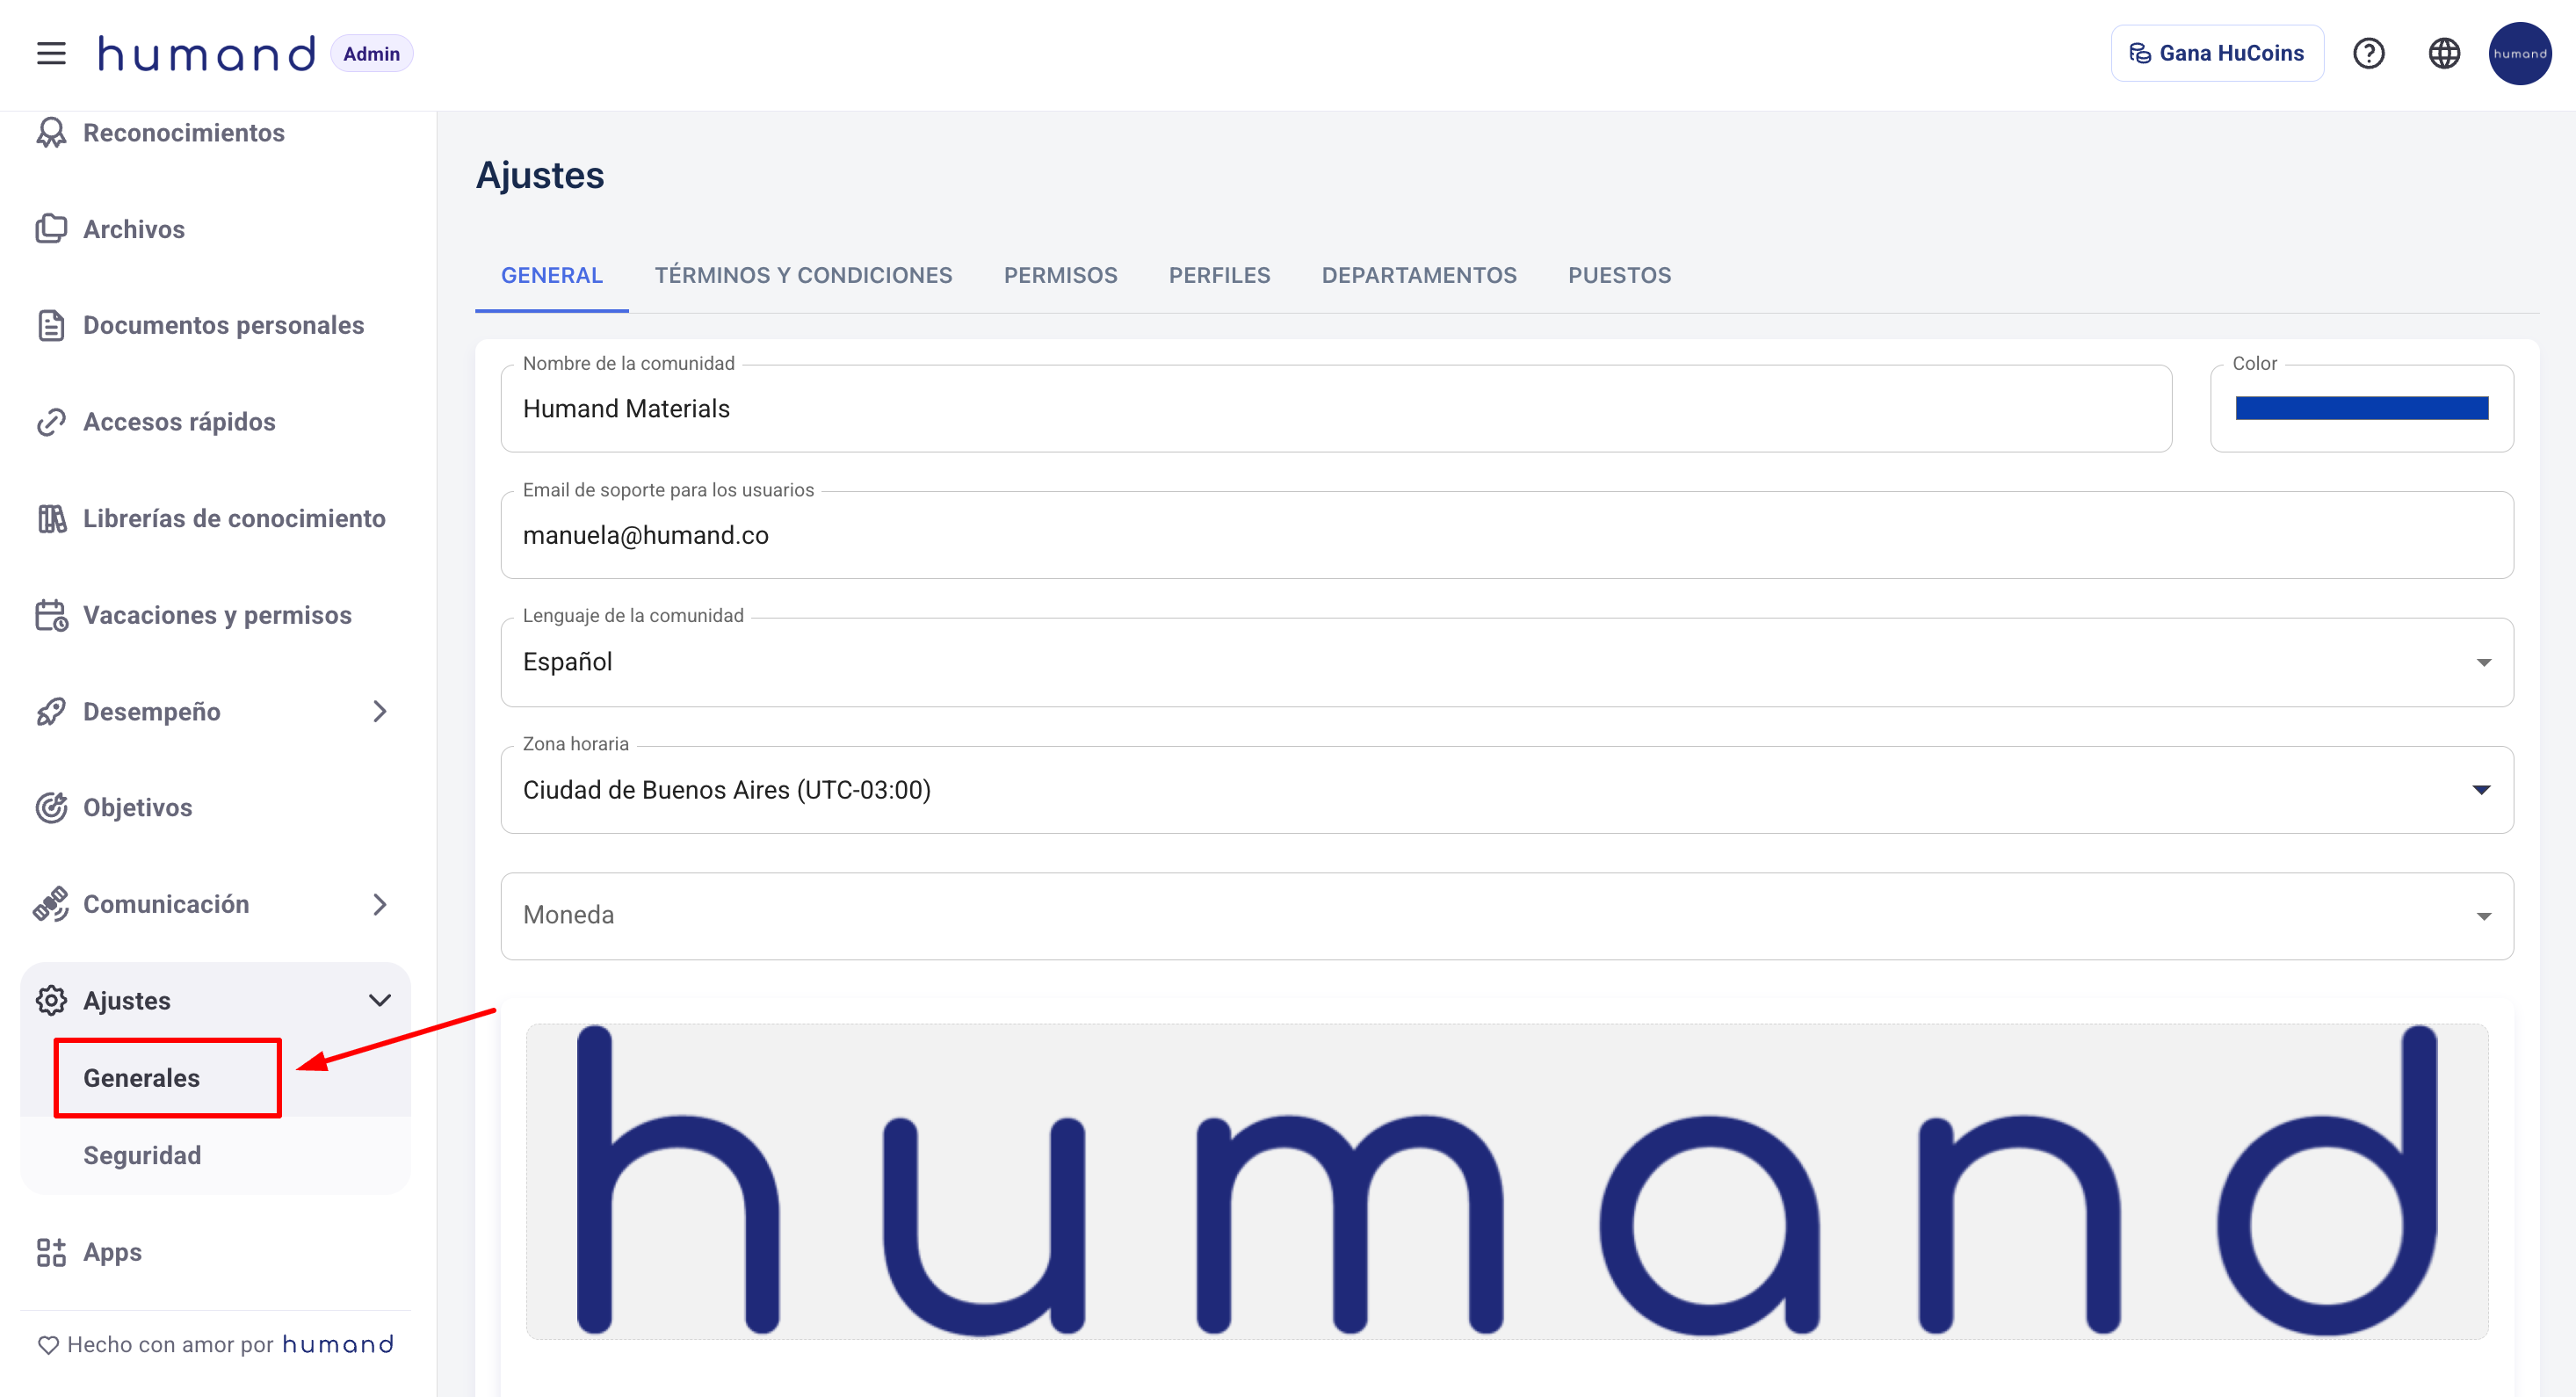
Task: Open the Lenguaje de la comunidad dropdown
Action: coord(1507,662)
